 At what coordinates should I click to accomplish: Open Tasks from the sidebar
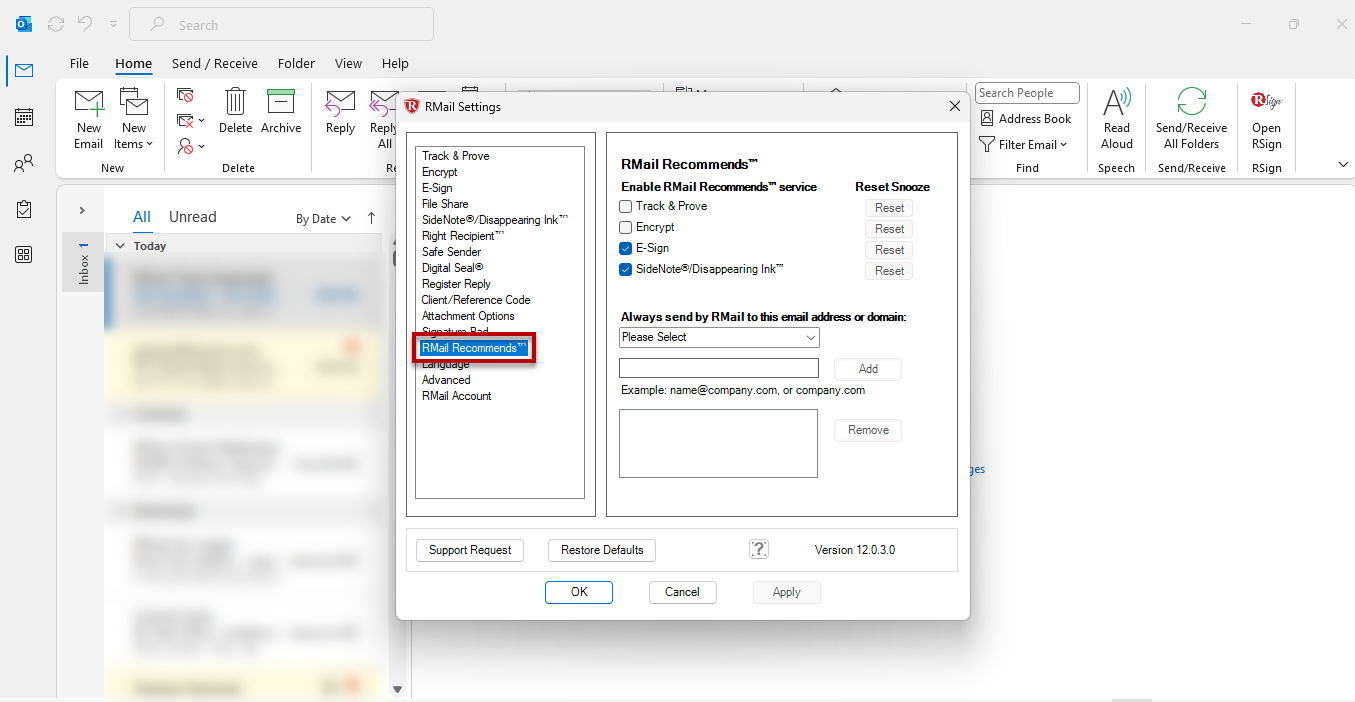[24, 209]
